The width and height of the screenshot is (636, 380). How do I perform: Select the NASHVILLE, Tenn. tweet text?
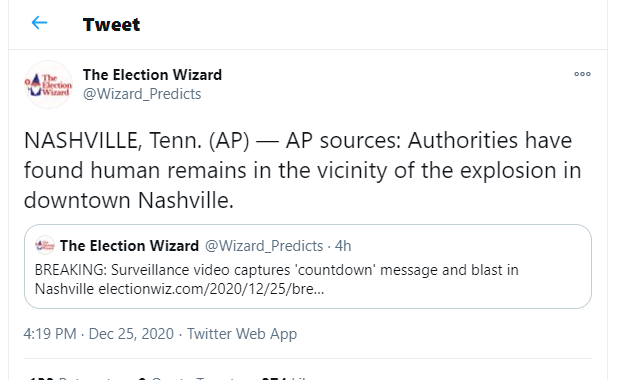tap(302, 170)
